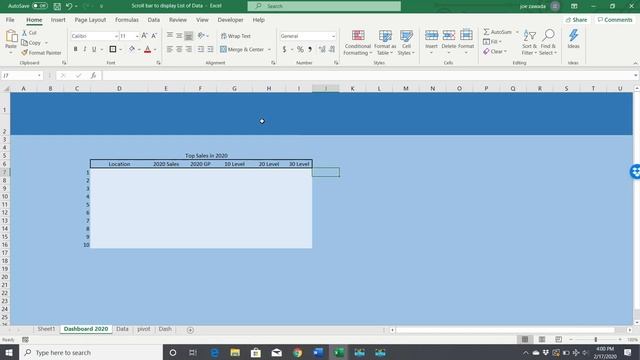Image resolution: width=640 pixels, height=360 pixels.
Task: Open the File menu
Action: pos(10,20)
